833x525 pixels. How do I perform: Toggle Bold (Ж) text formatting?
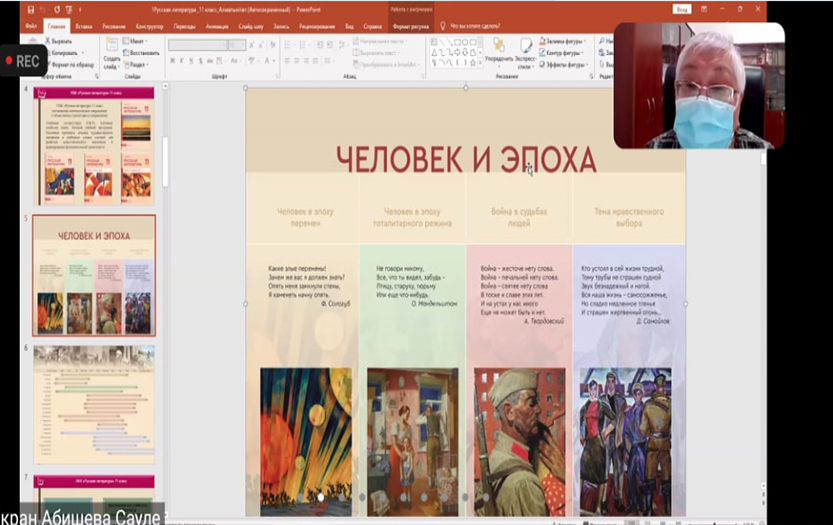tap(172, 62)
